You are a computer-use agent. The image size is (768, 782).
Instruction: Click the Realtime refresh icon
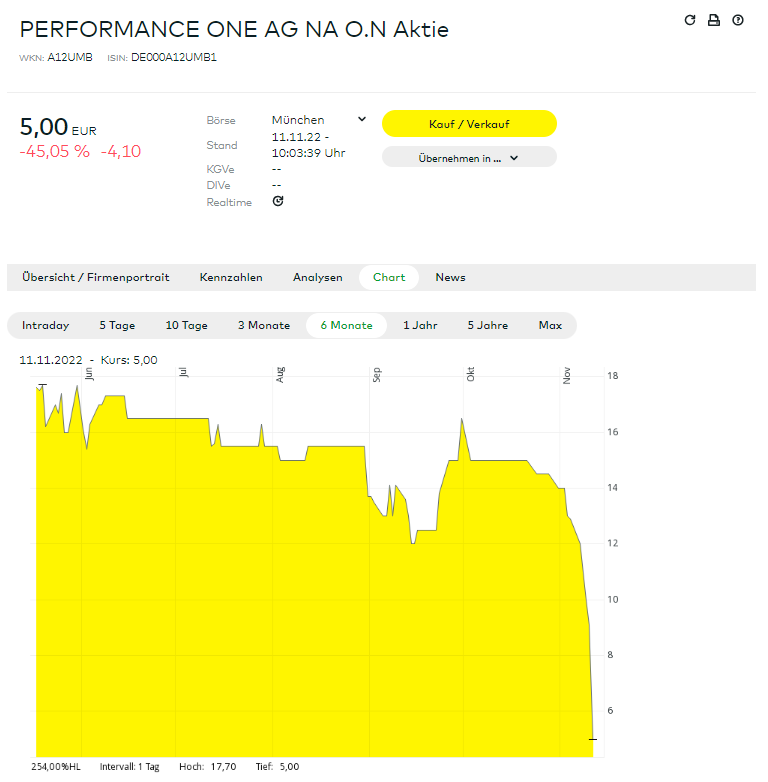coord(278,201)
